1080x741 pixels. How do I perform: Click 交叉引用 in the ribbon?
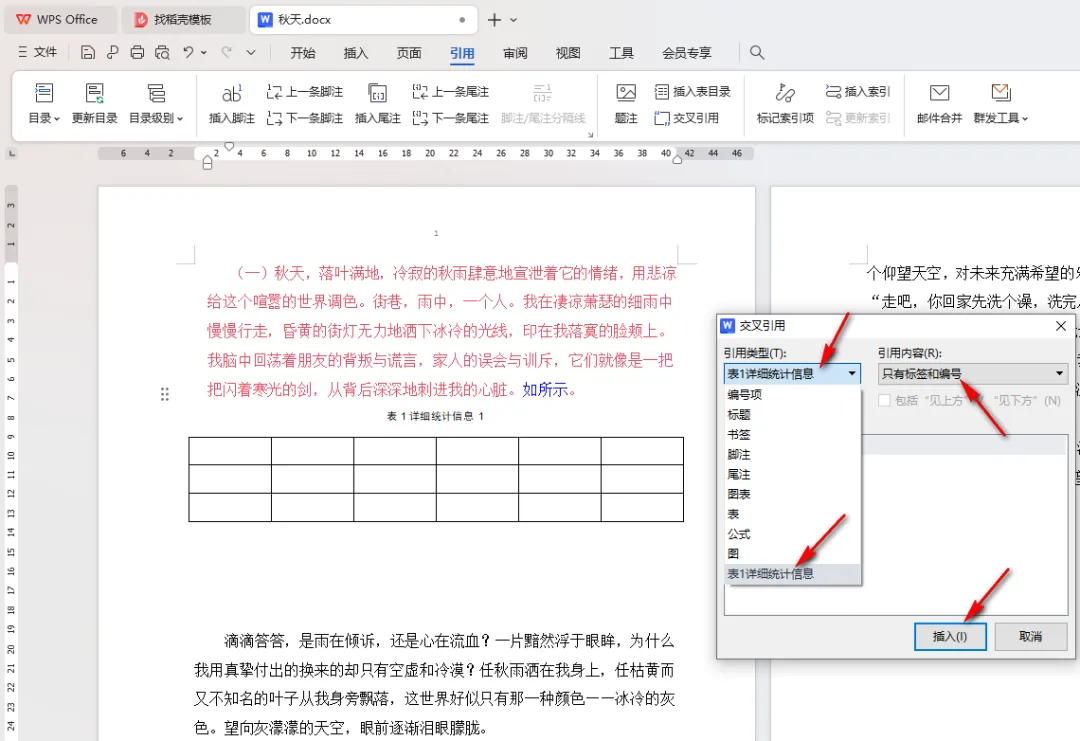(686, 118)
